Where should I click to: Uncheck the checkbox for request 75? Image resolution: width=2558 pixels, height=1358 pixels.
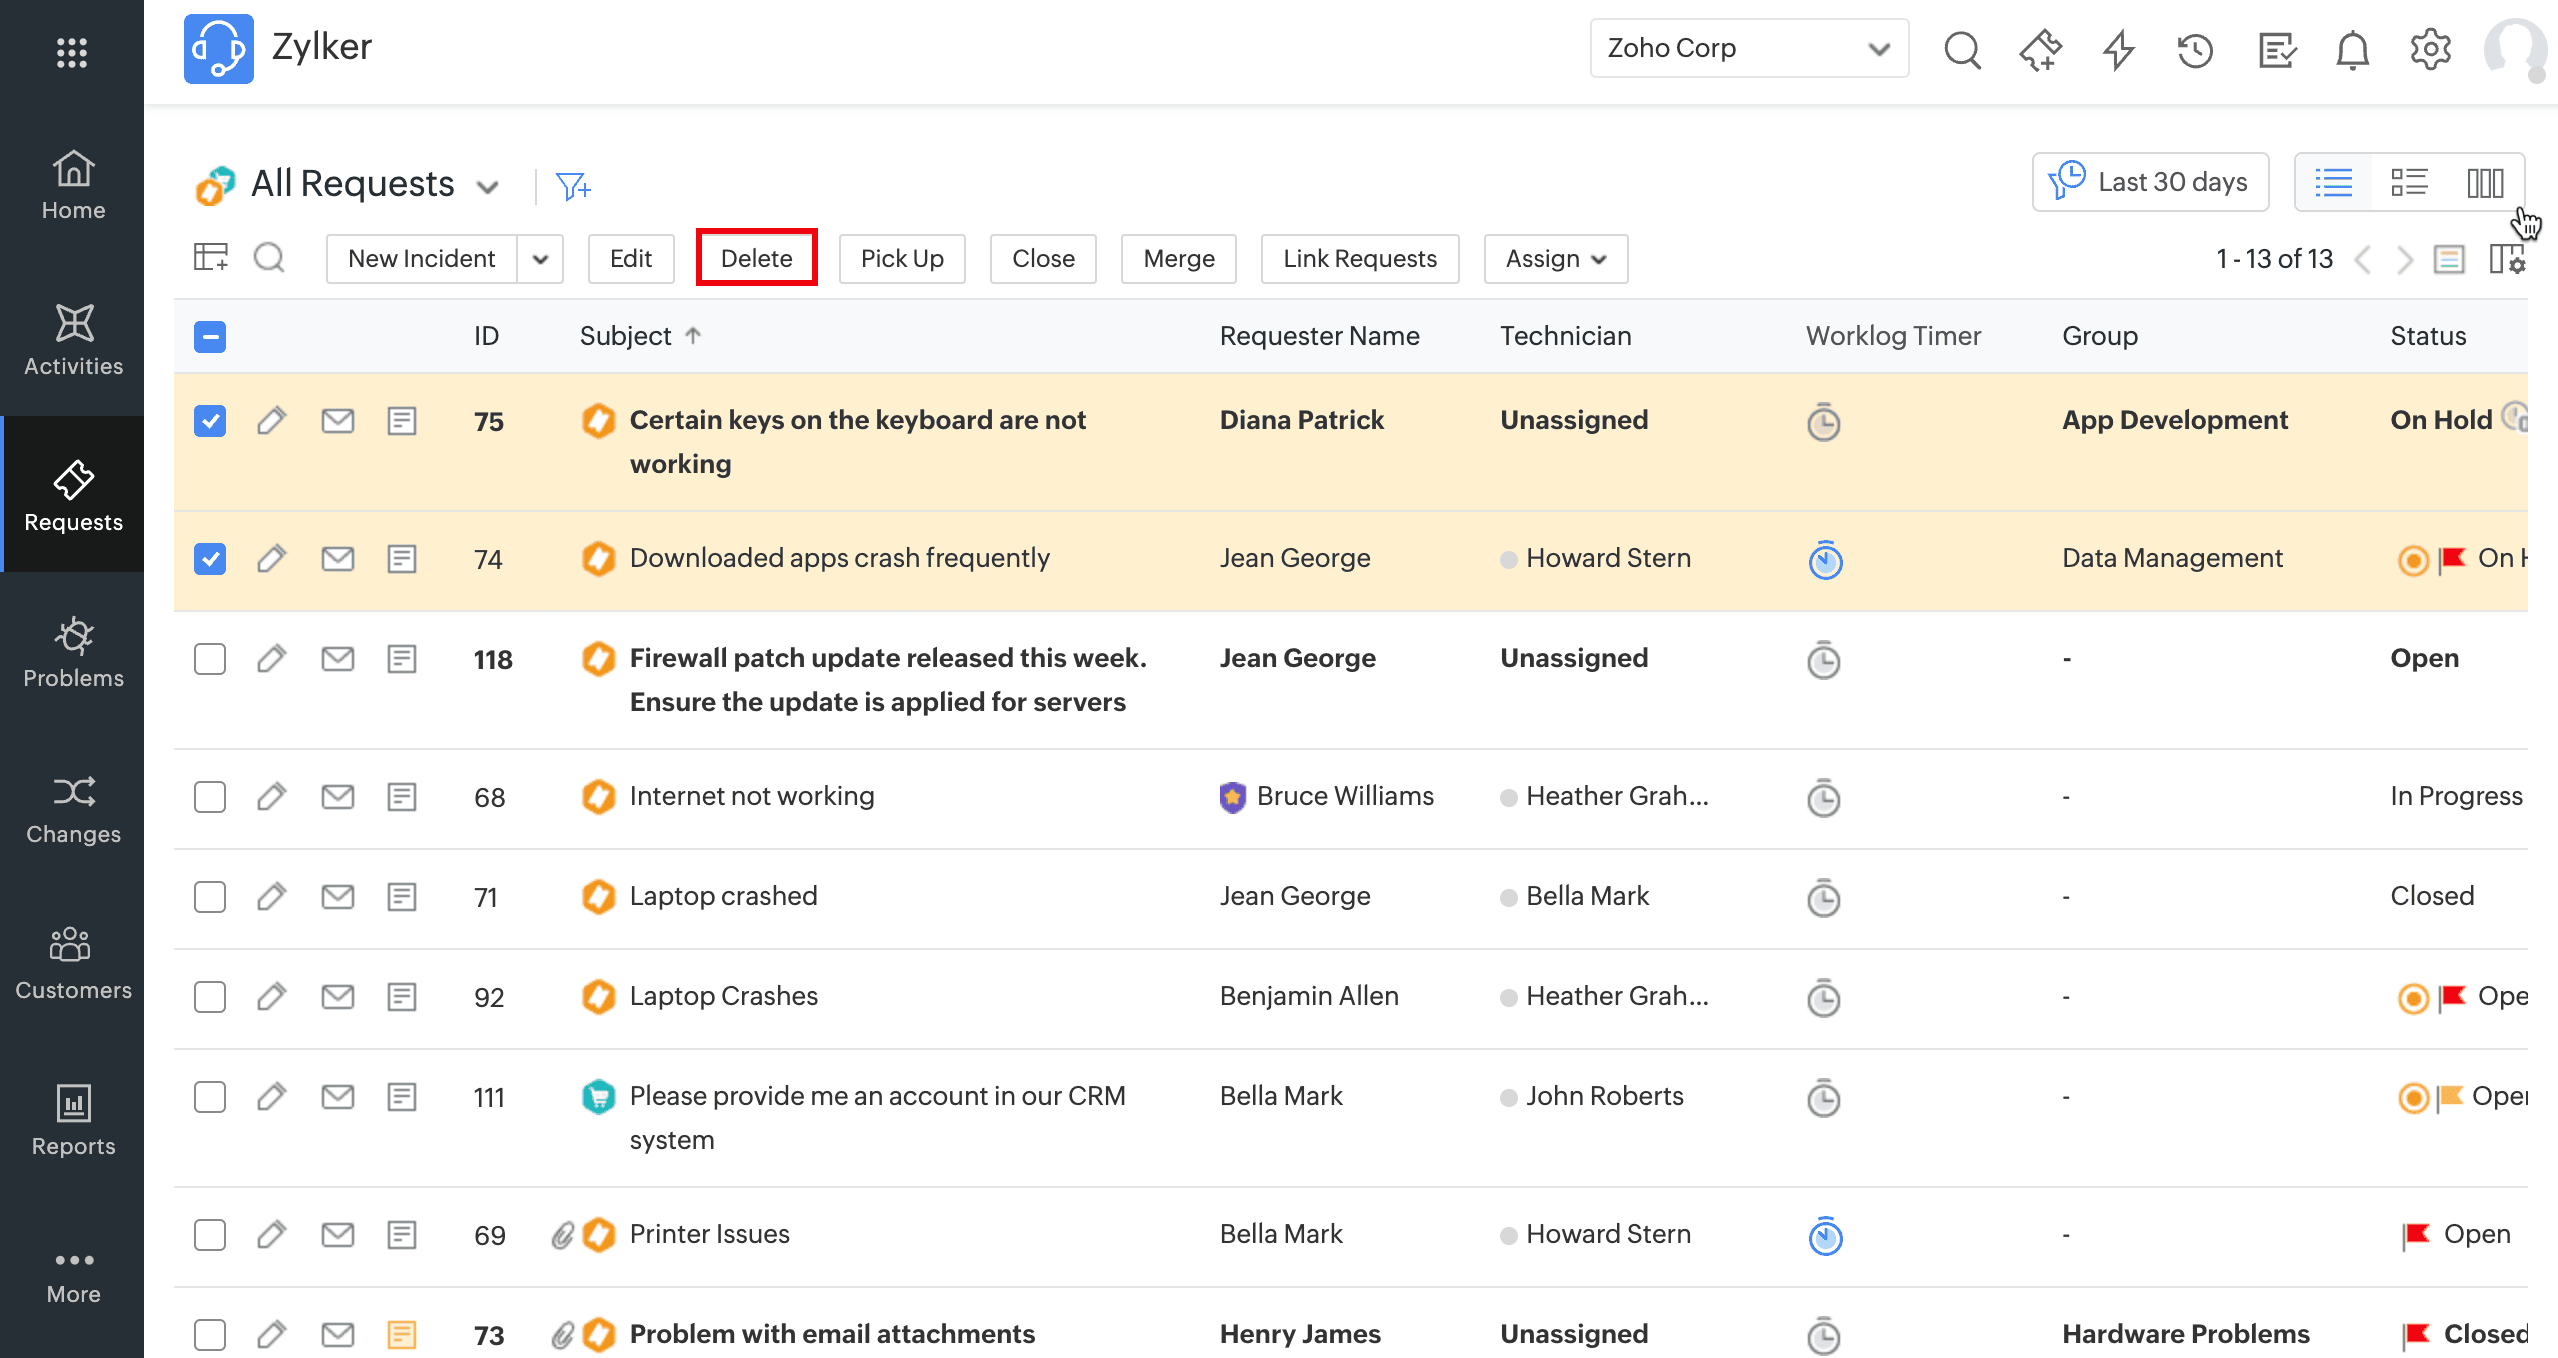210,421
